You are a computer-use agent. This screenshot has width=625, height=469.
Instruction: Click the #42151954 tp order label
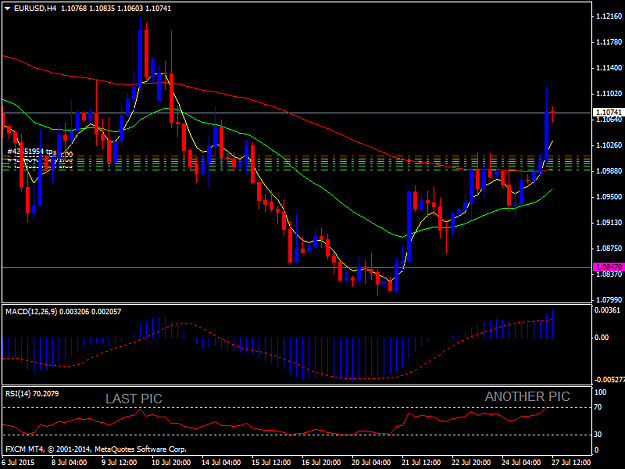(x=30, y=151)
